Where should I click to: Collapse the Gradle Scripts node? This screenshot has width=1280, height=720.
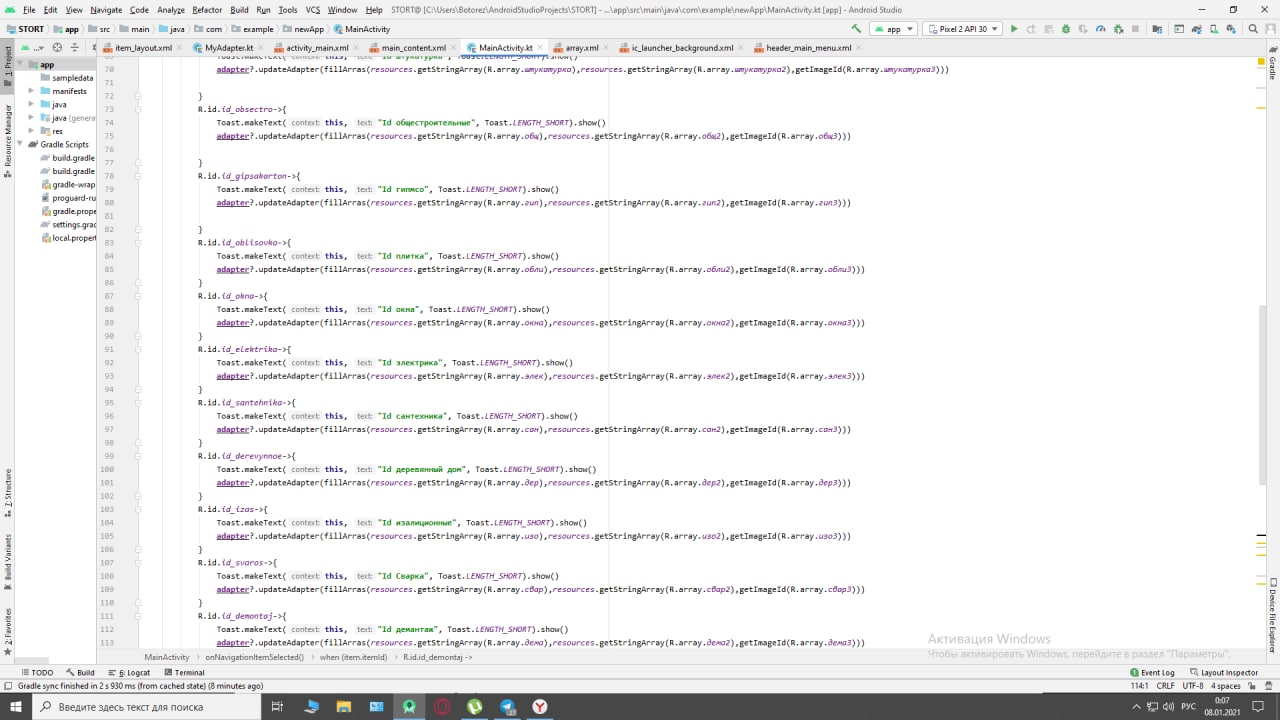21,145
